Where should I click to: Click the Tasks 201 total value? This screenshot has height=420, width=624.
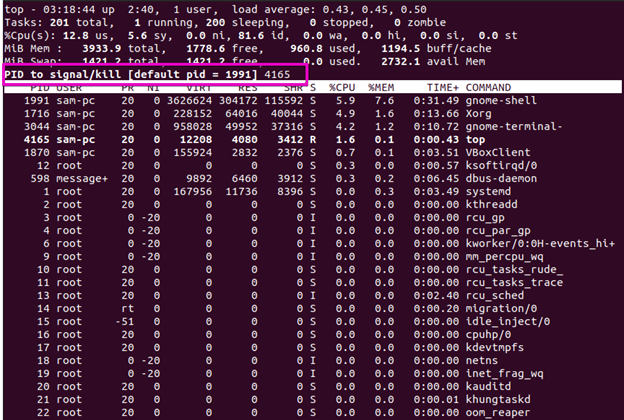59,23
